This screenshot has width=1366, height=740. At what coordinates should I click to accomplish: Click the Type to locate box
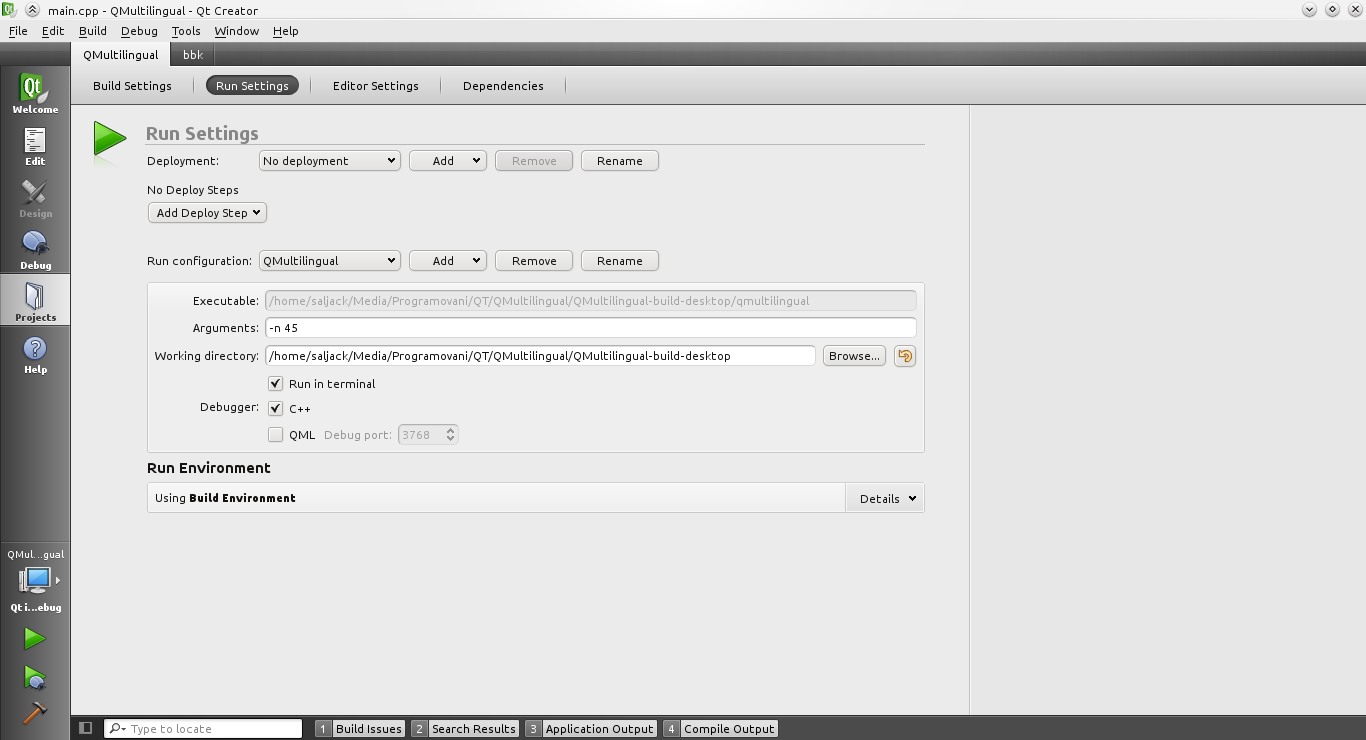tap(203, 729)
